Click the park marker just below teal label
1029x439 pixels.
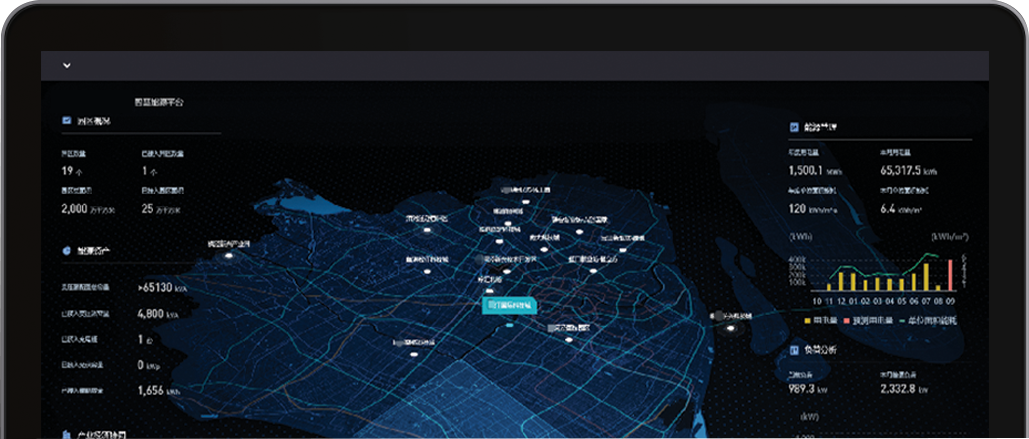click(569, 339)
